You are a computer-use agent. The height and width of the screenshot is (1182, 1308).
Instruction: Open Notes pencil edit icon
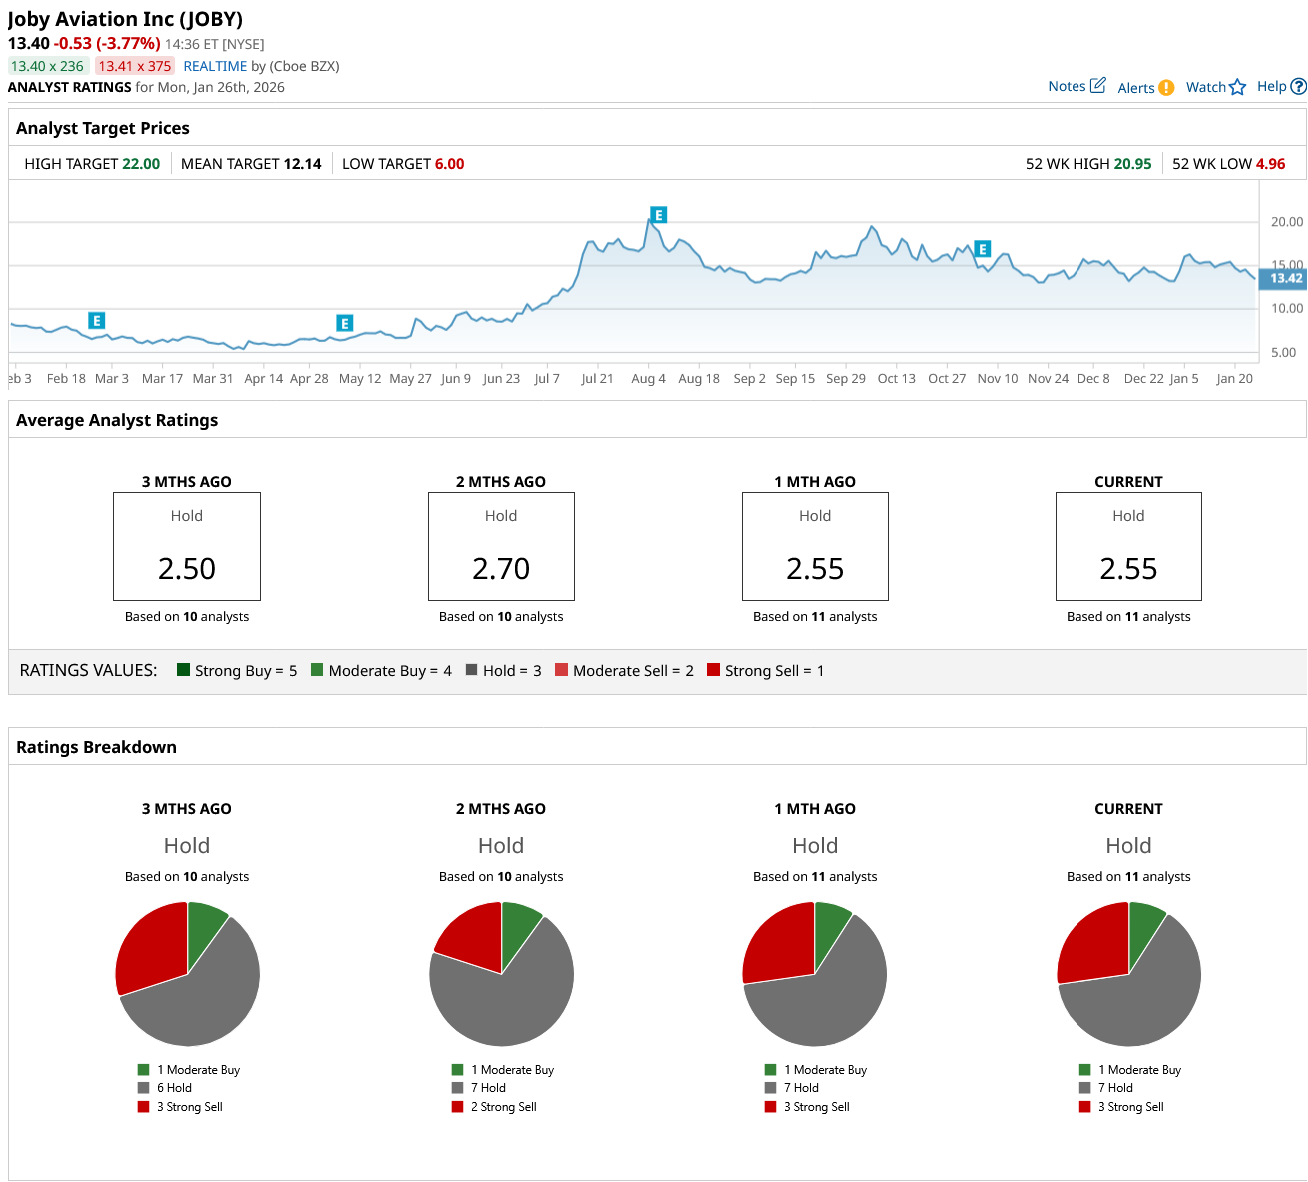point(1097,86)
